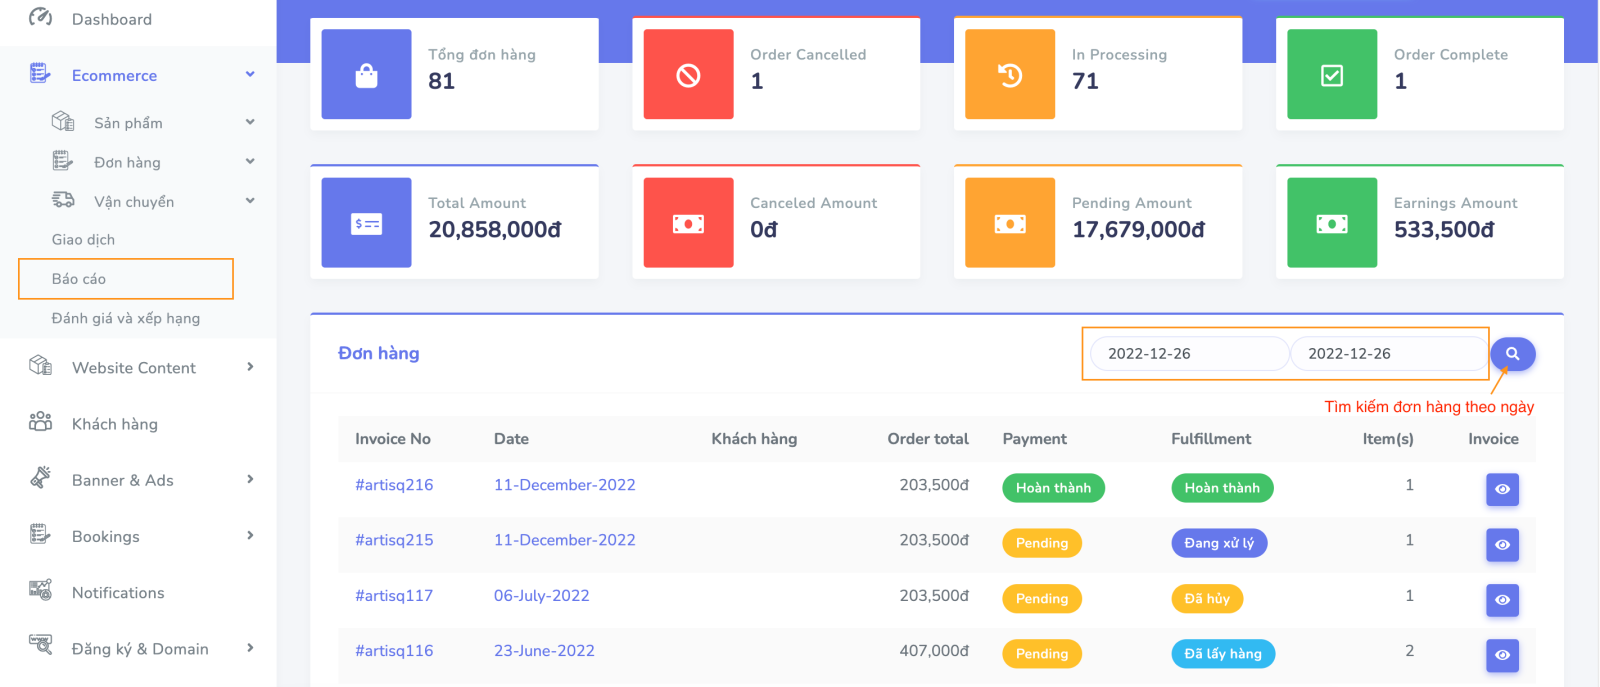View invoice for order #artisq216 via eye icon

[1502, 489]
